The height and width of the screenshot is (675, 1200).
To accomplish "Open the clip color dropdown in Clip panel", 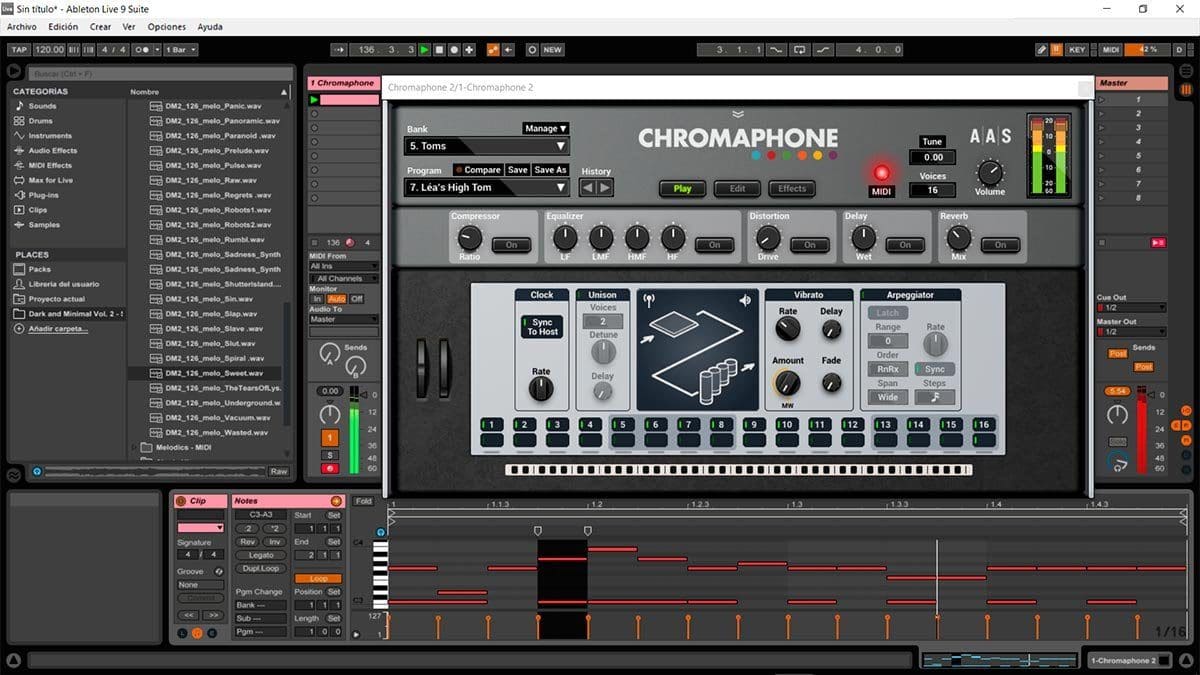I will 200,527.
